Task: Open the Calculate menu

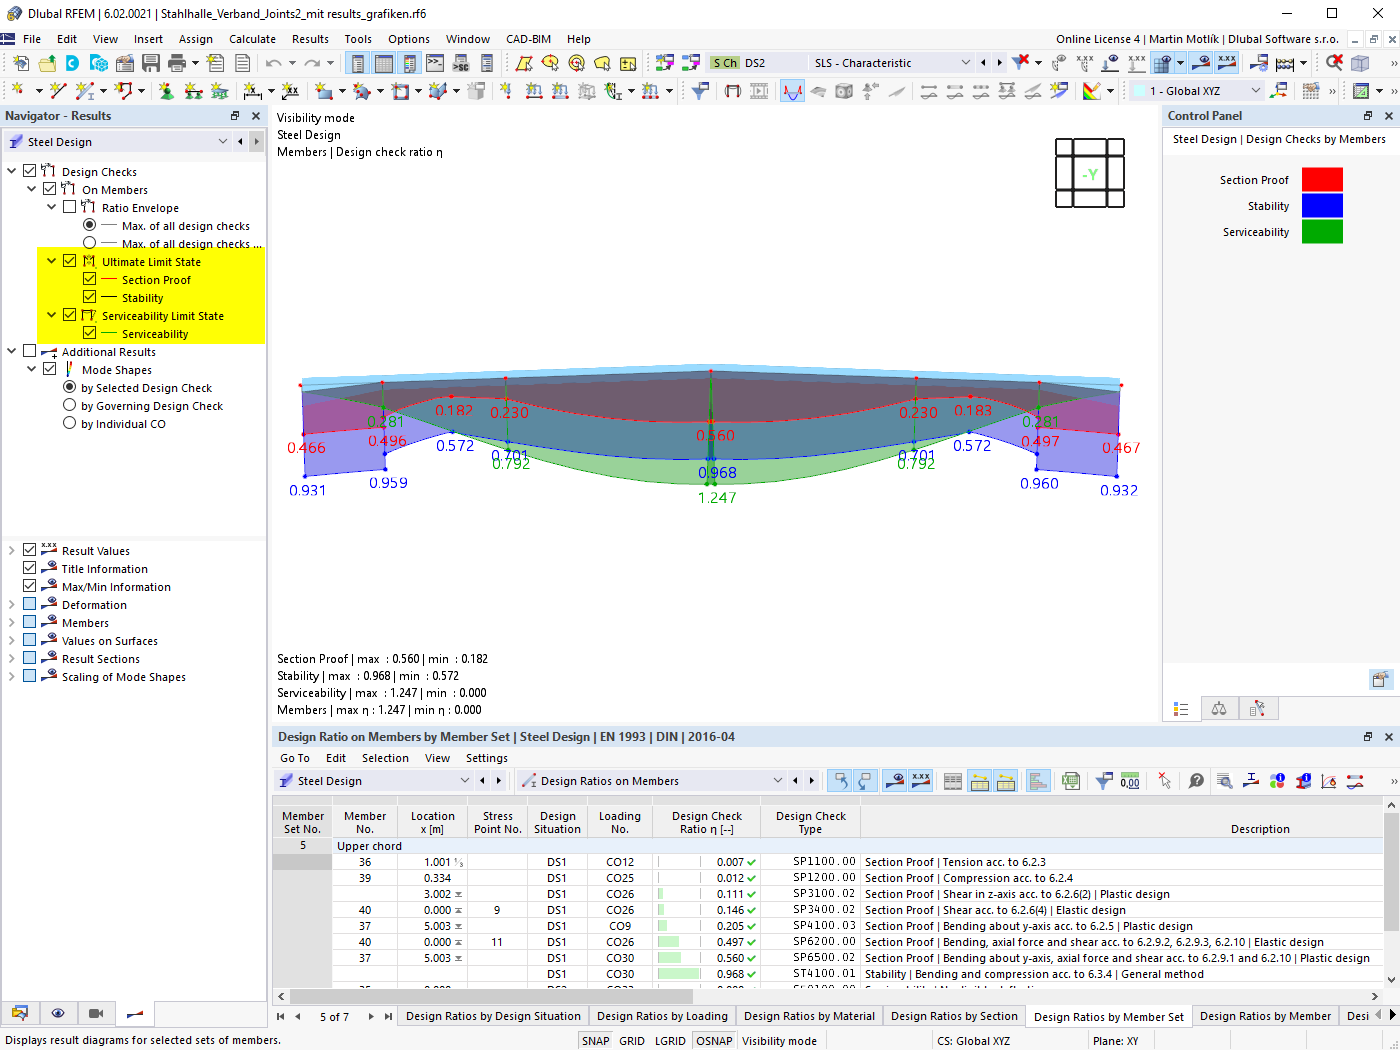Action: coord(252,39)
